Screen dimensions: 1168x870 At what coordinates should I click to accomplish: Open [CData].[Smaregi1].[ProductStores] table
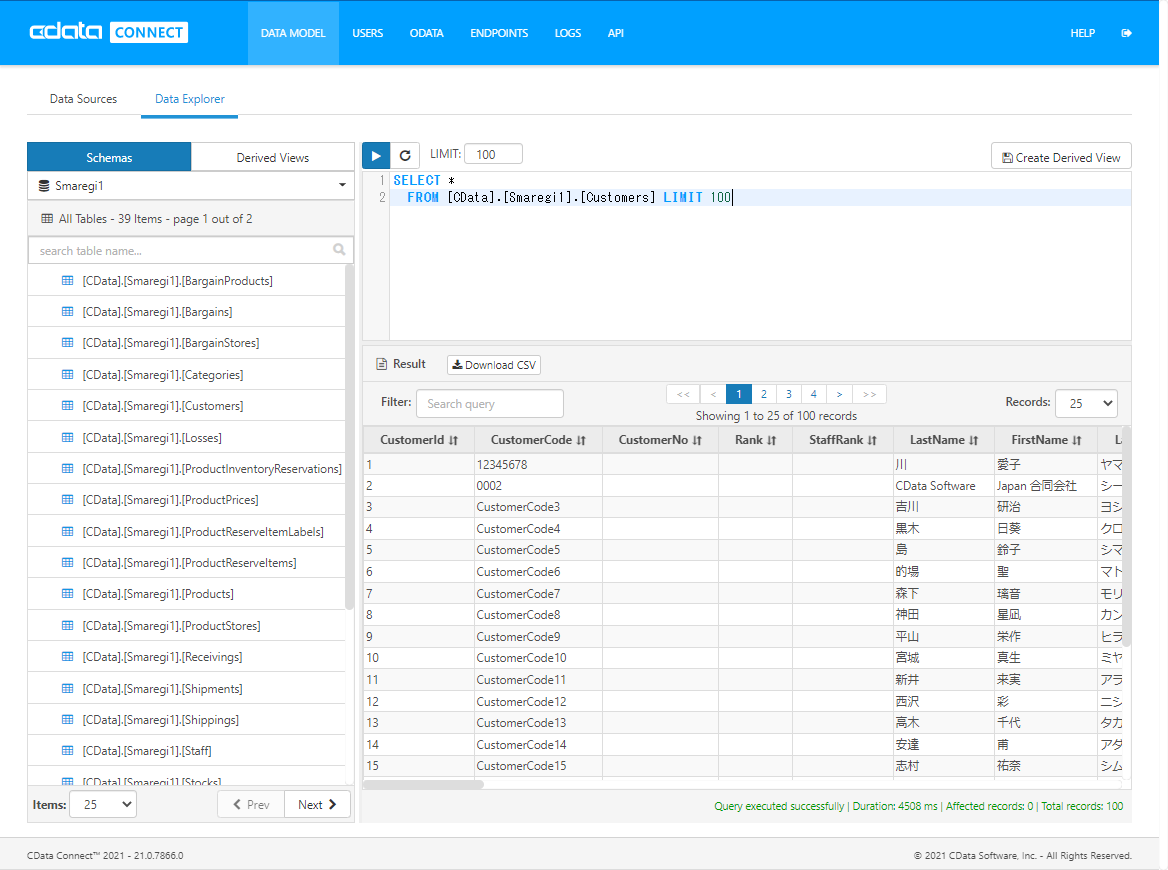point(171,626)
